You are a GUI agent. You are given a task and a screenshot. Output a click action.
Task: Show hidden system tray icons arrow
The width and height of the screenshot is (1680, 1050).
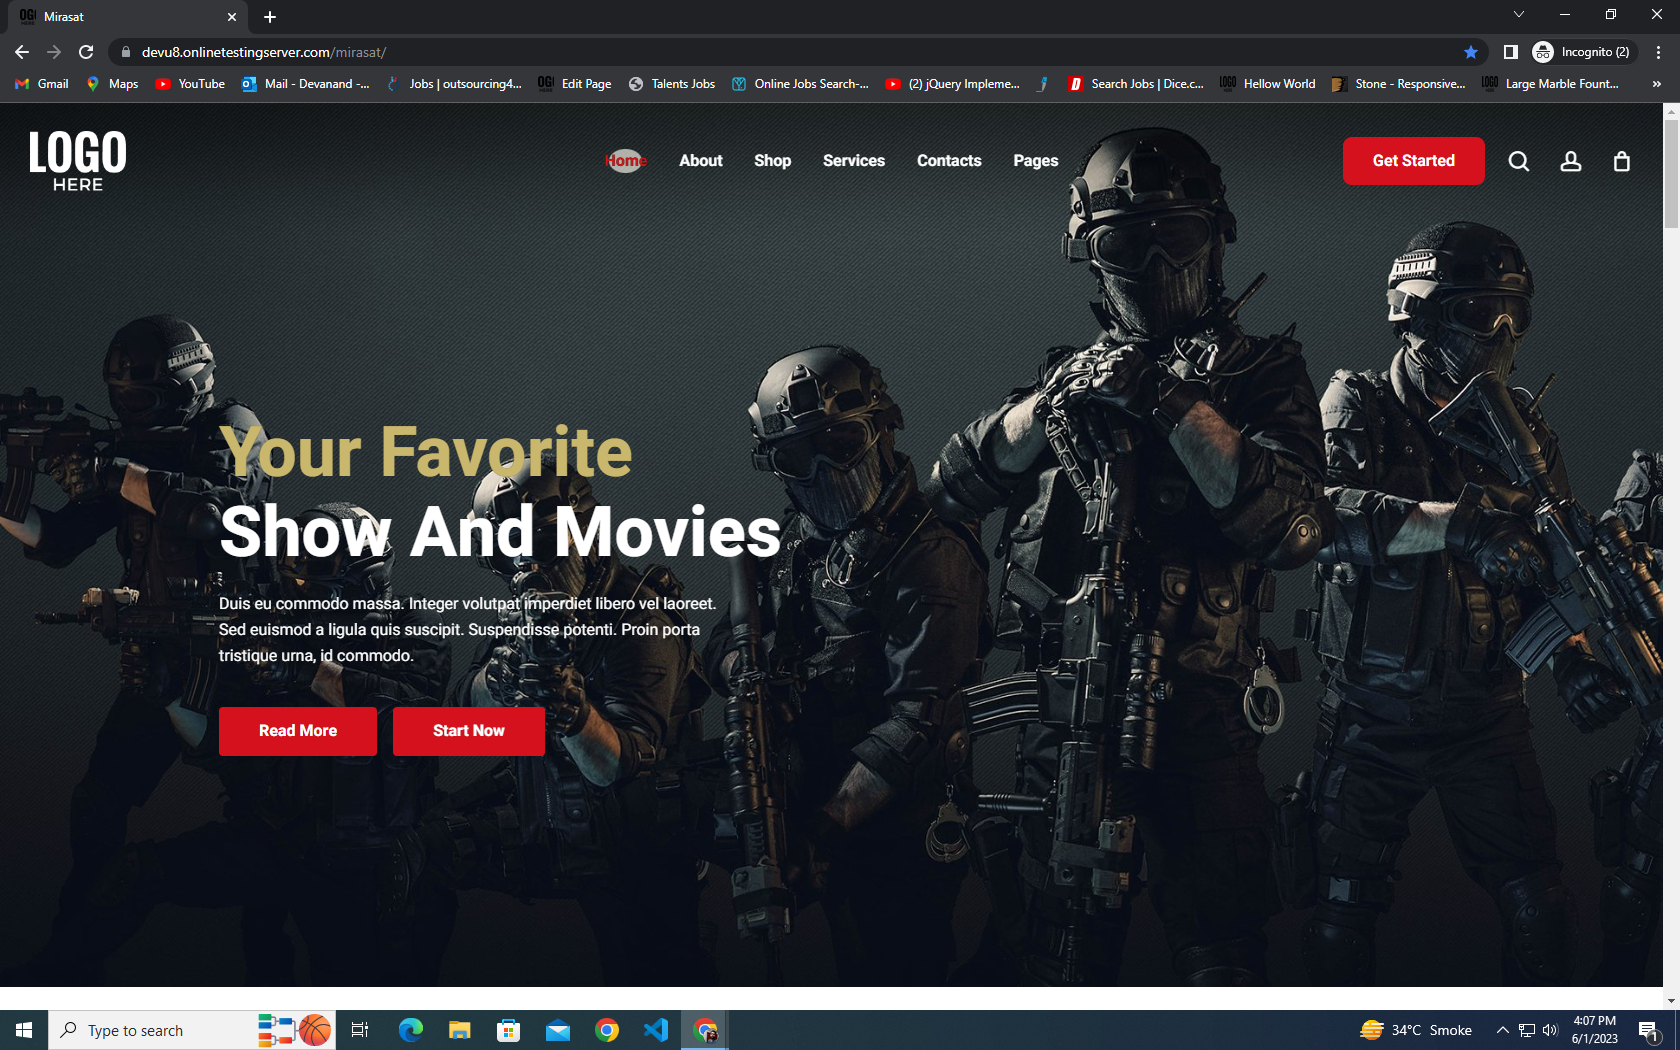pyautogui.click(x=1502, y=1030)
